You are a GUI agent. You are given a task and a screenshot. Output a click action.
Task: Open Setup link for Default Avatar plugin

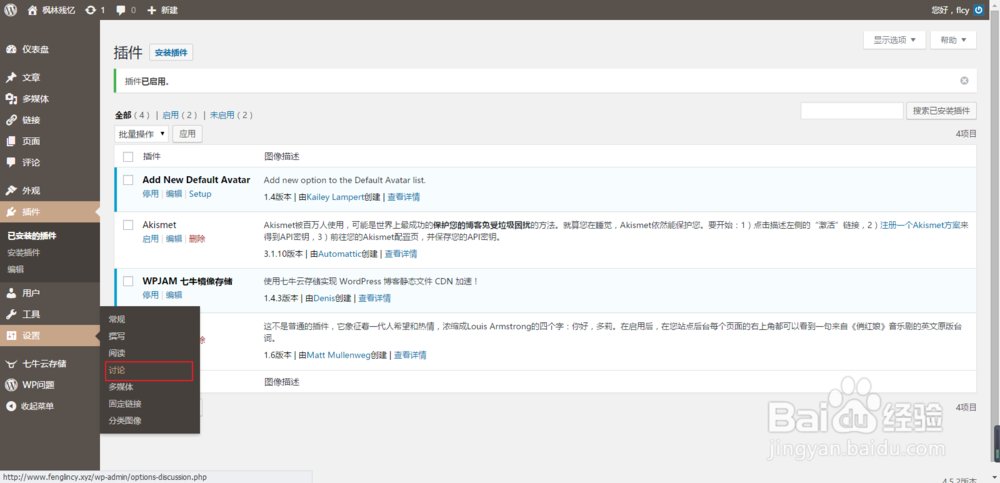[200, 194]
